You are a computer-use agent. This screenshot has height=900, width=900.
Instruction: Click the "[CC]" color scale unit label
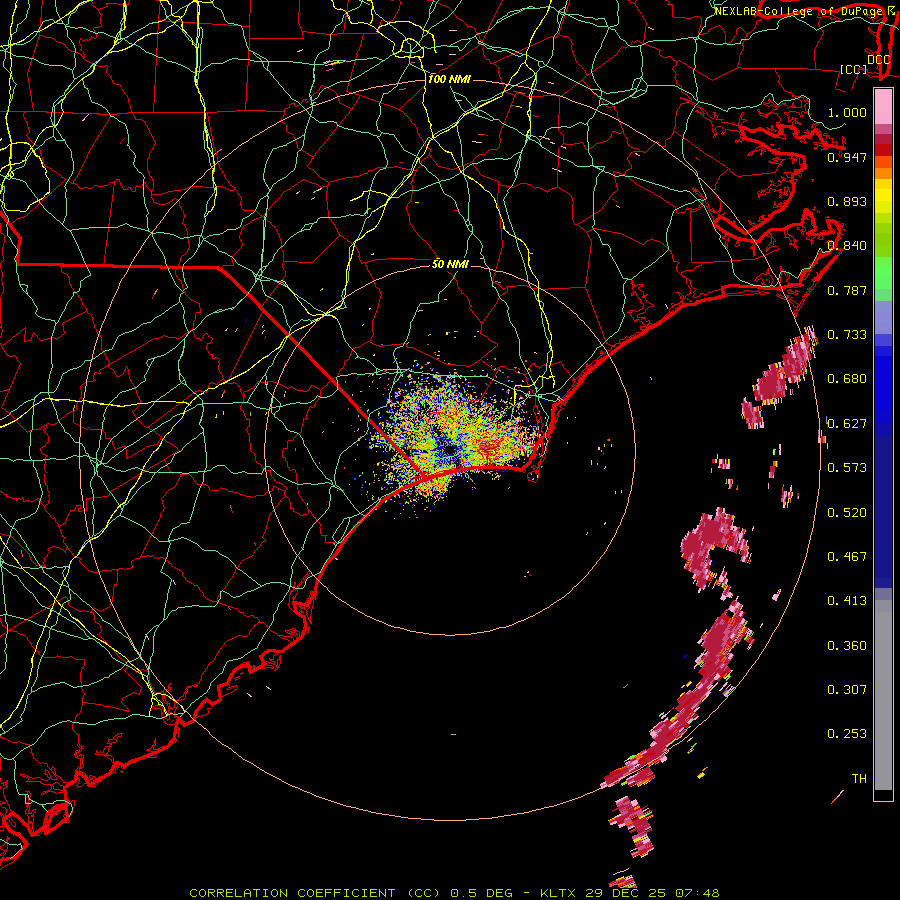click(x=854, y=69)
